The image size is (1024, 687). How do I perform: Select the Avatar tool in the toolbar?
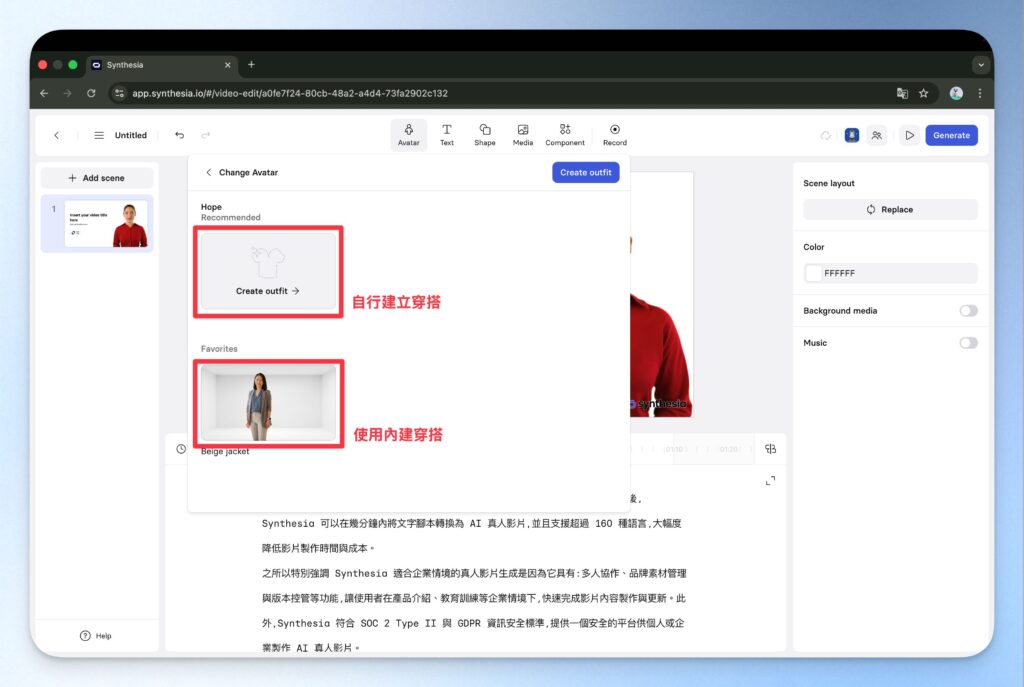(408, 134)
